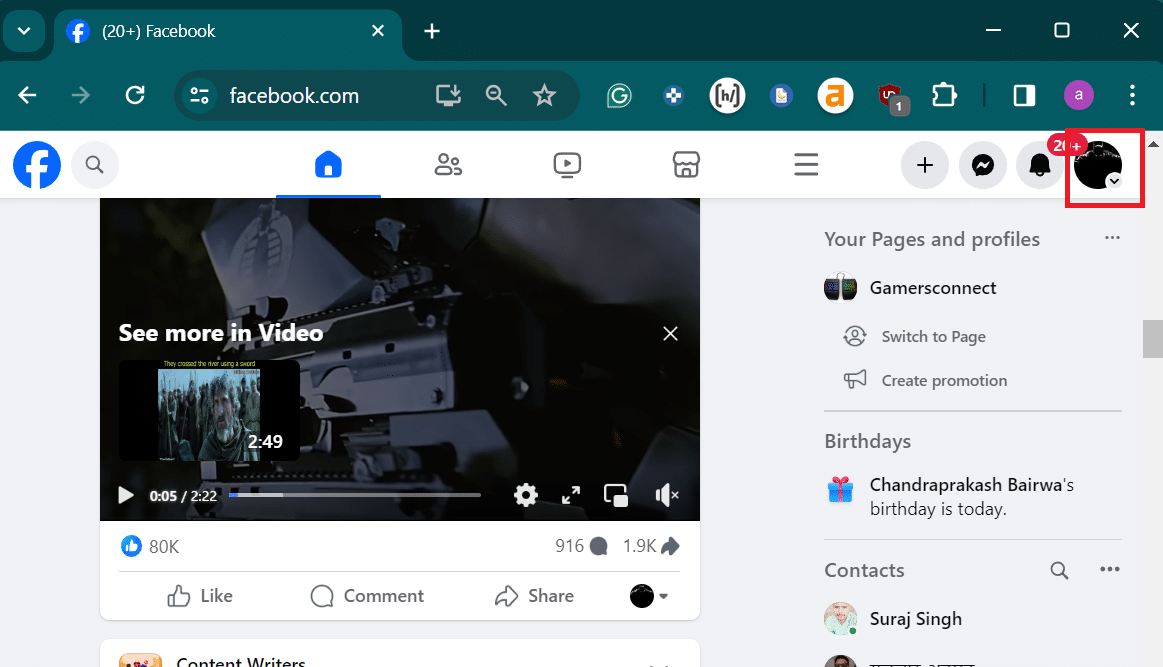View the 80K reactions
Screen dimensions: 1163x667
[x=150, y=547]
